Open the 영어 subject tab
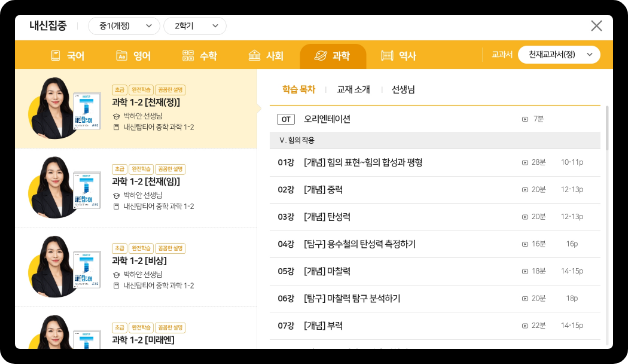Viewport: 628px width, 364px height. (x=133, y=56)
